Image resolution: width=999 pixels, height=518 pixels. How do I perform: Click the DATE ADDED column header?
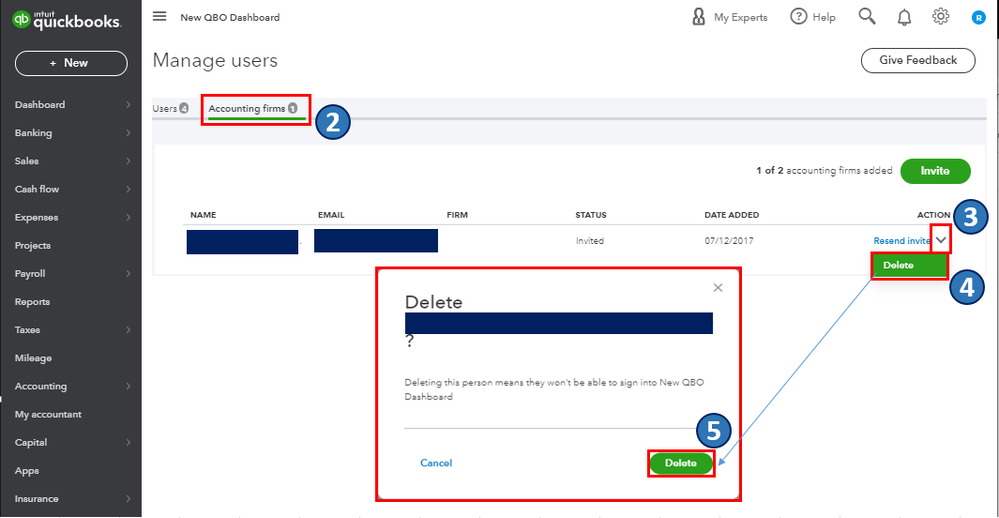(x=731, y=215)
